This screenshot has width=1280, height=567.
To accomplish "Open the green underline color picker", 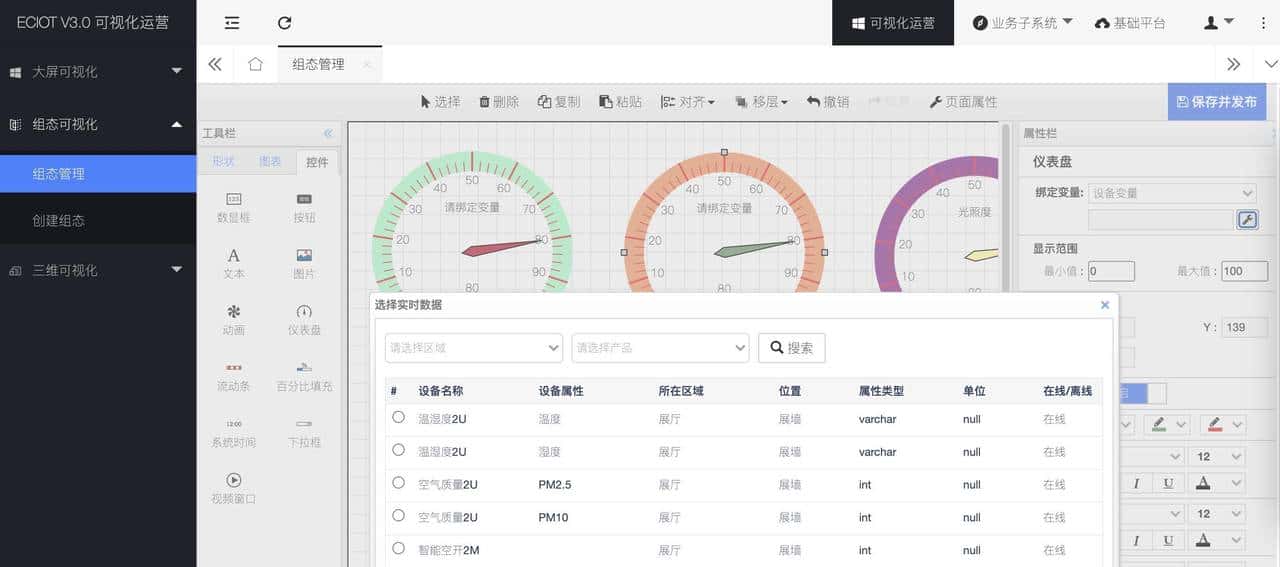I will tap(1166, 425).
